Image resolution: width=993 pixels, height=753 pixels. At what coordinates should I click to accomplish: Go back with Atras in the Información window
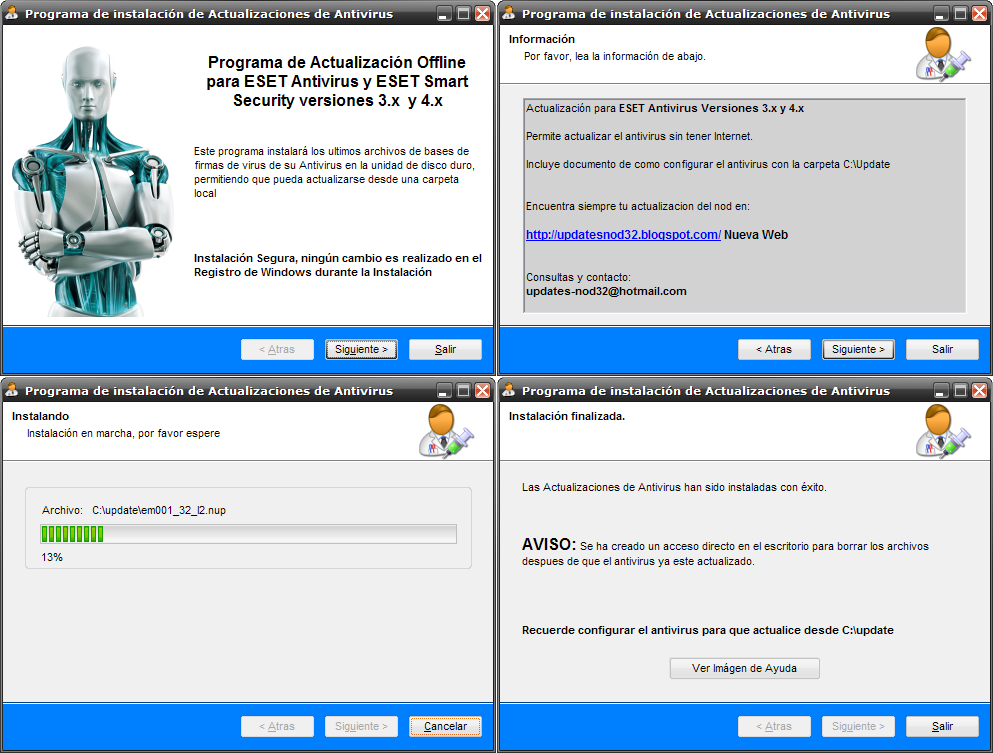[774, 349]
